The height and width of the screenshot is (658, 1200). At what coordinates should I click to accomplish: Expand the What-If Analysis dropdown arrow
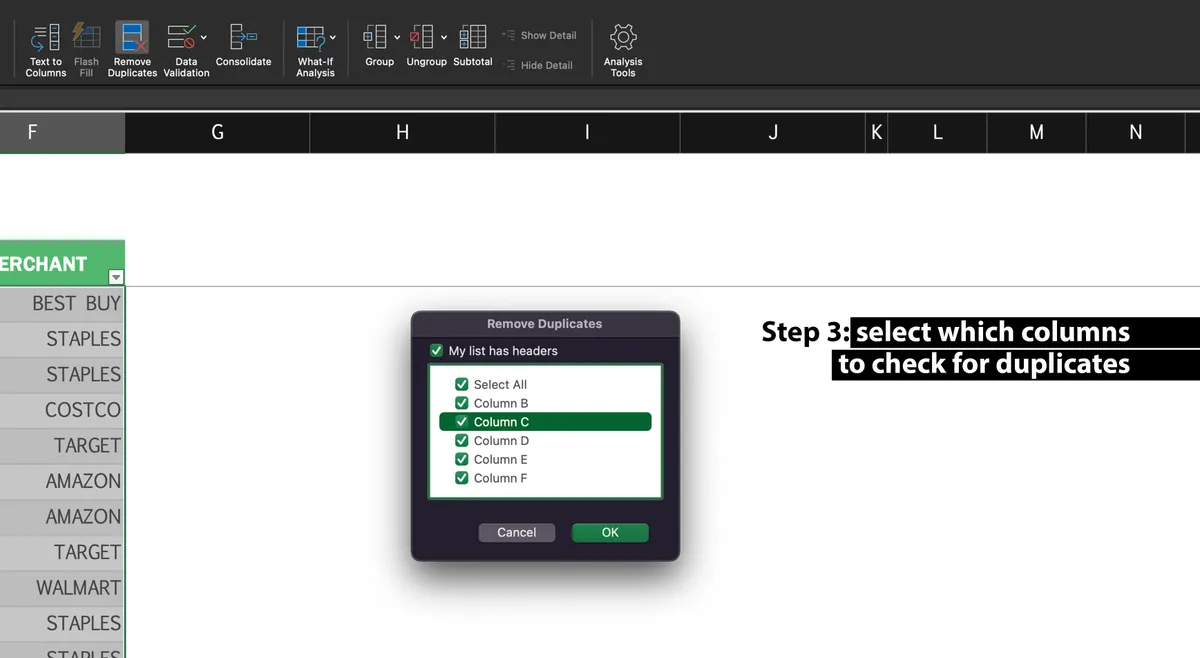click(x=333, y=37)
